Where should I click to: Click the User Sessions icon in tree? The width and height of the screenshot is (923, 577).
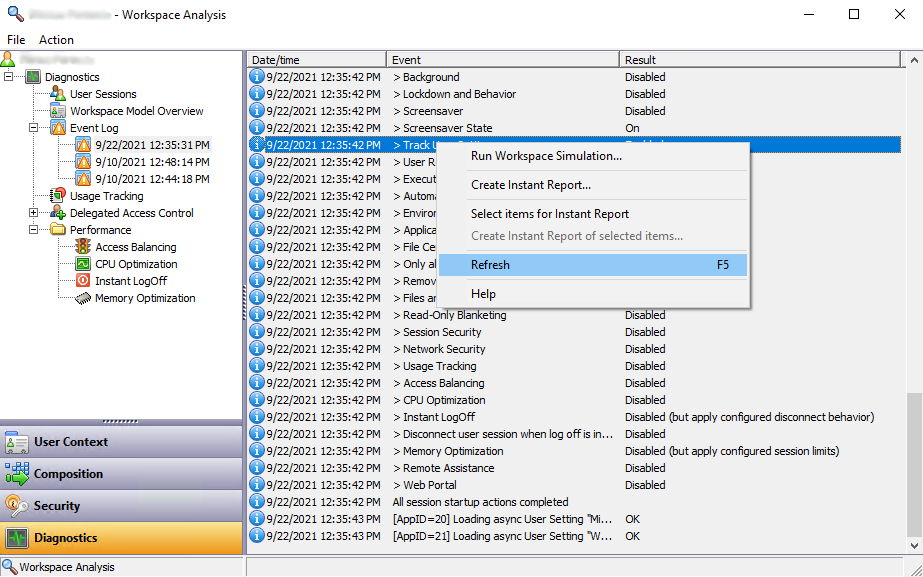tap(58, 94)
